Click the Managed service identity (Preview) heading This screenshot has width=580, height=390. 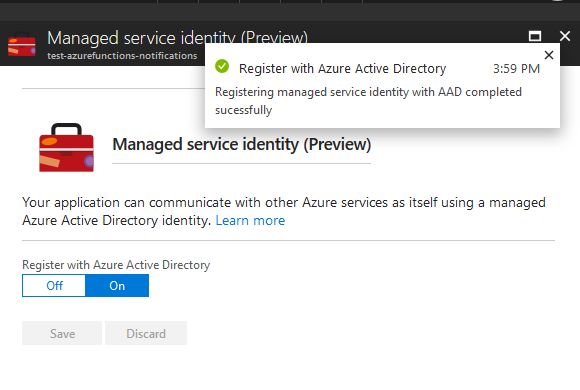tap(242, 144)
